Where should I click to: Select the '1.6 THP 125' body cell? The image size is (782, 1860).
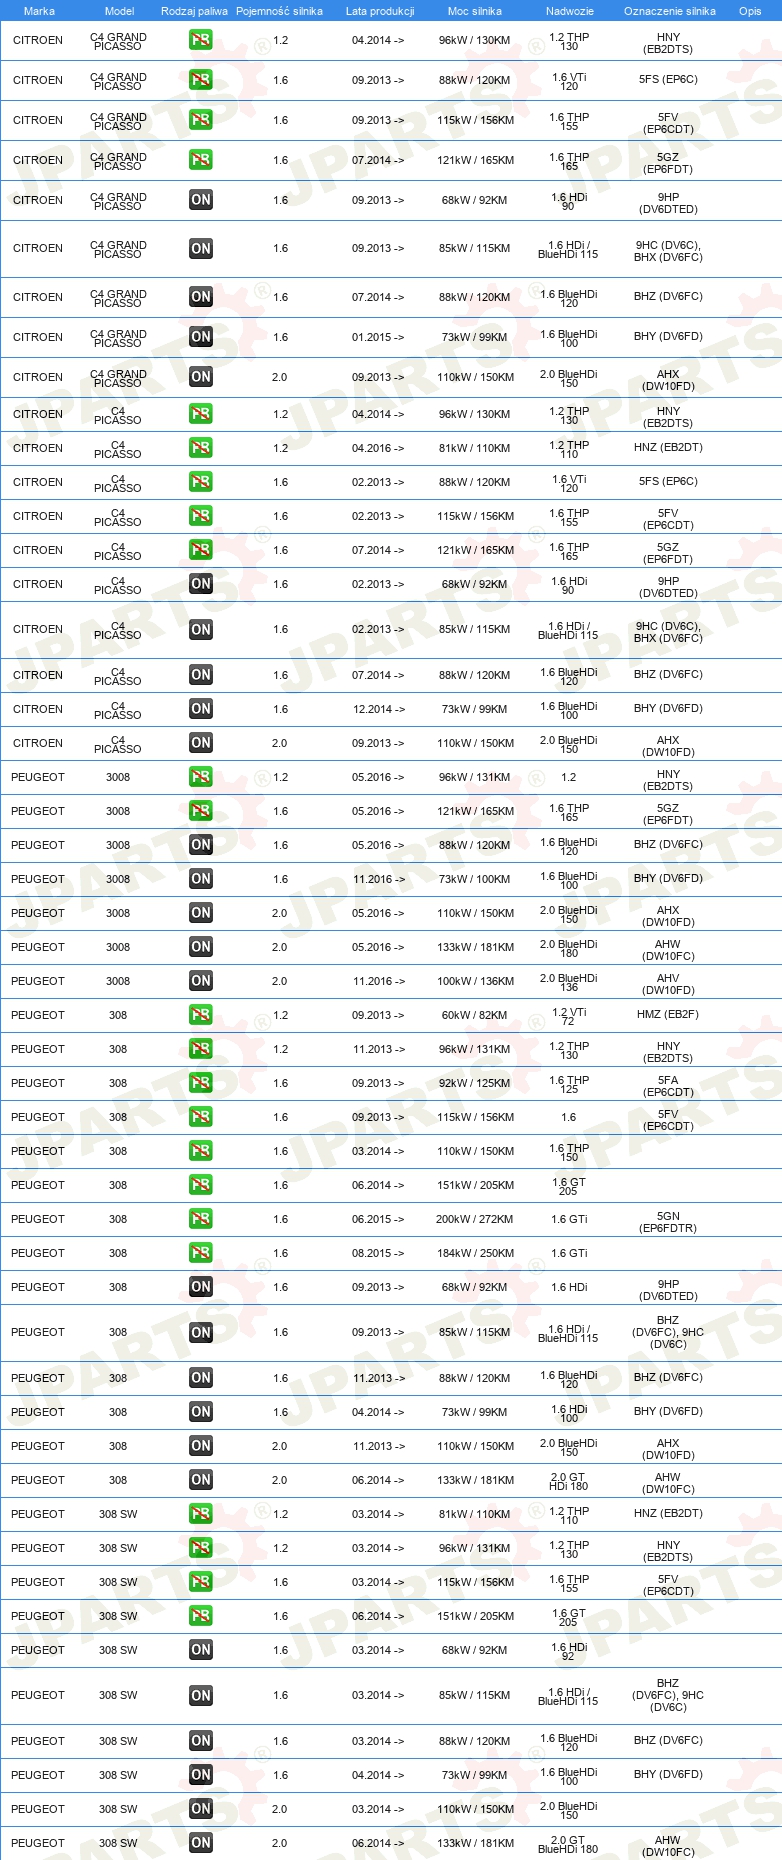click(x=569, y=1084)
